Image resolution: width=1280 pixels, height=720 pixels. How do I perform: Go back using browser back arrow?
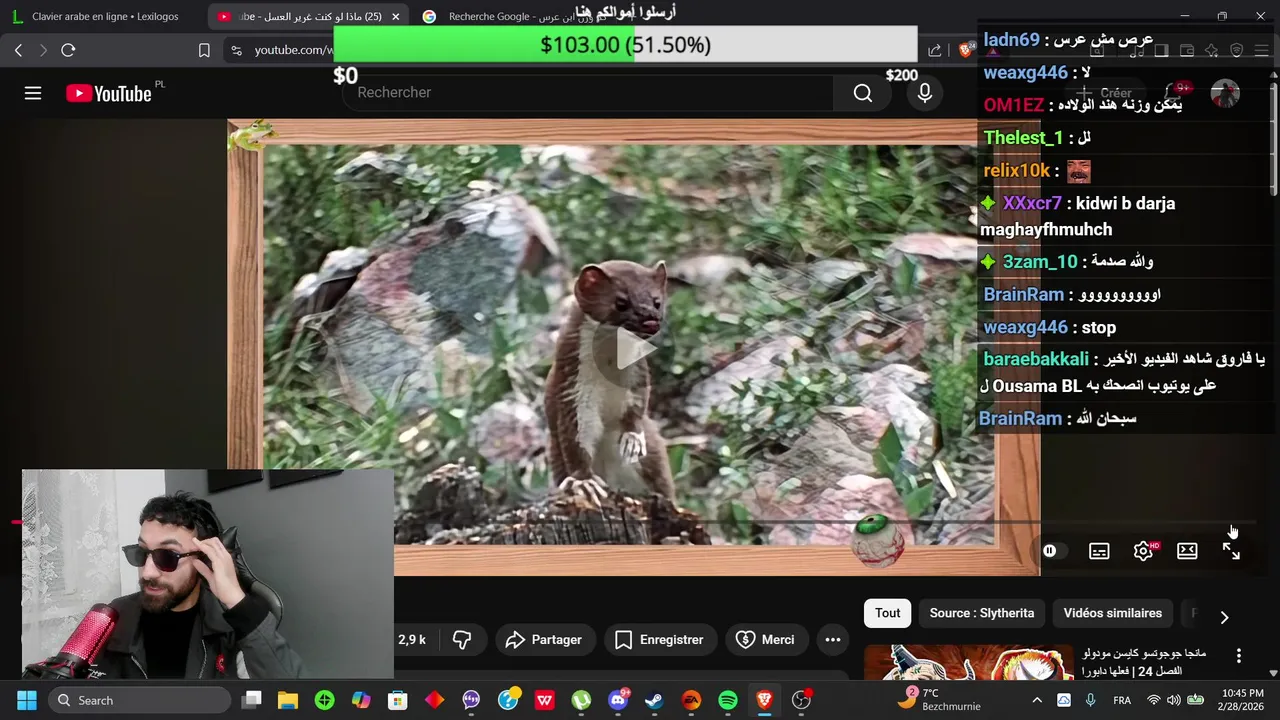18,50
